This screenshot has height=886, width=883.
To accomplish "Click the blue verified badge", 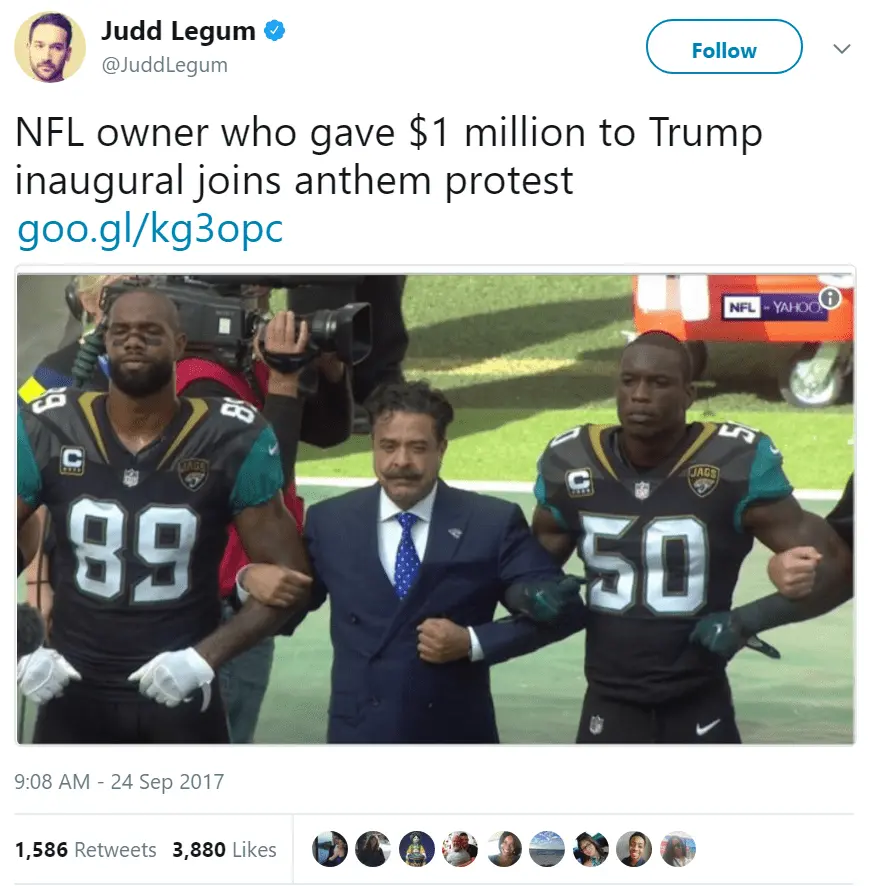I will 275,31.
